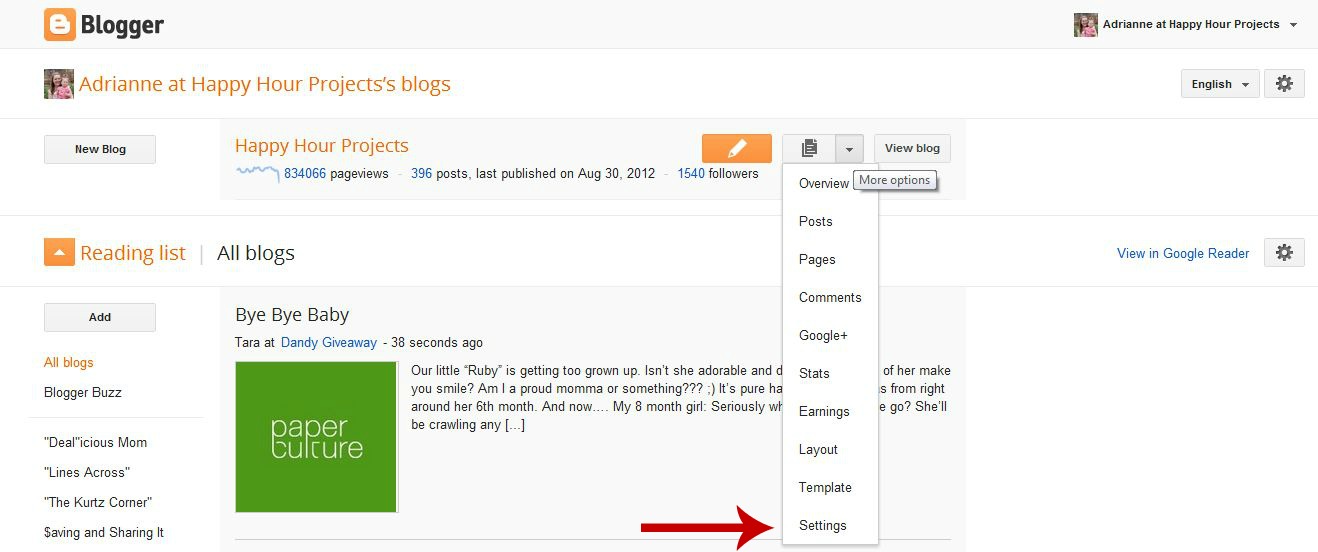Click the All blogs heading
Screen dimensions: 1318x552
coord(256,253)
